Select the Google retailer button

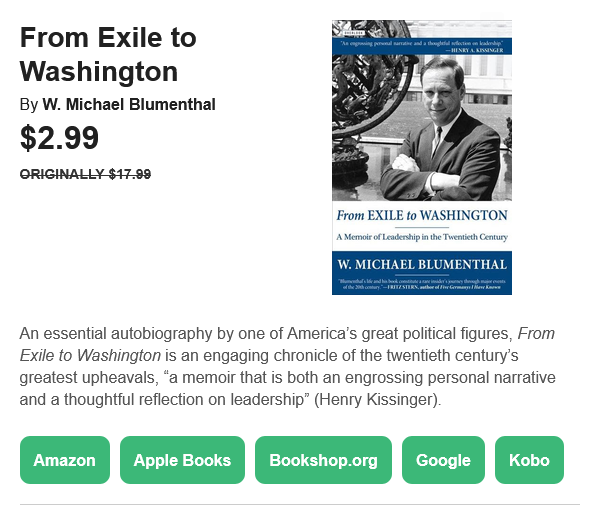coord(443,460)
